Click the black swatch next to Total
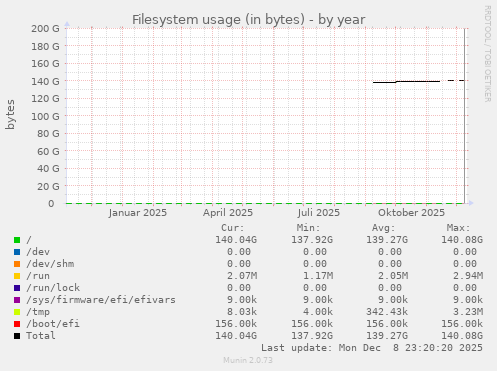497x371 pixels. click(x=17, y=336)
